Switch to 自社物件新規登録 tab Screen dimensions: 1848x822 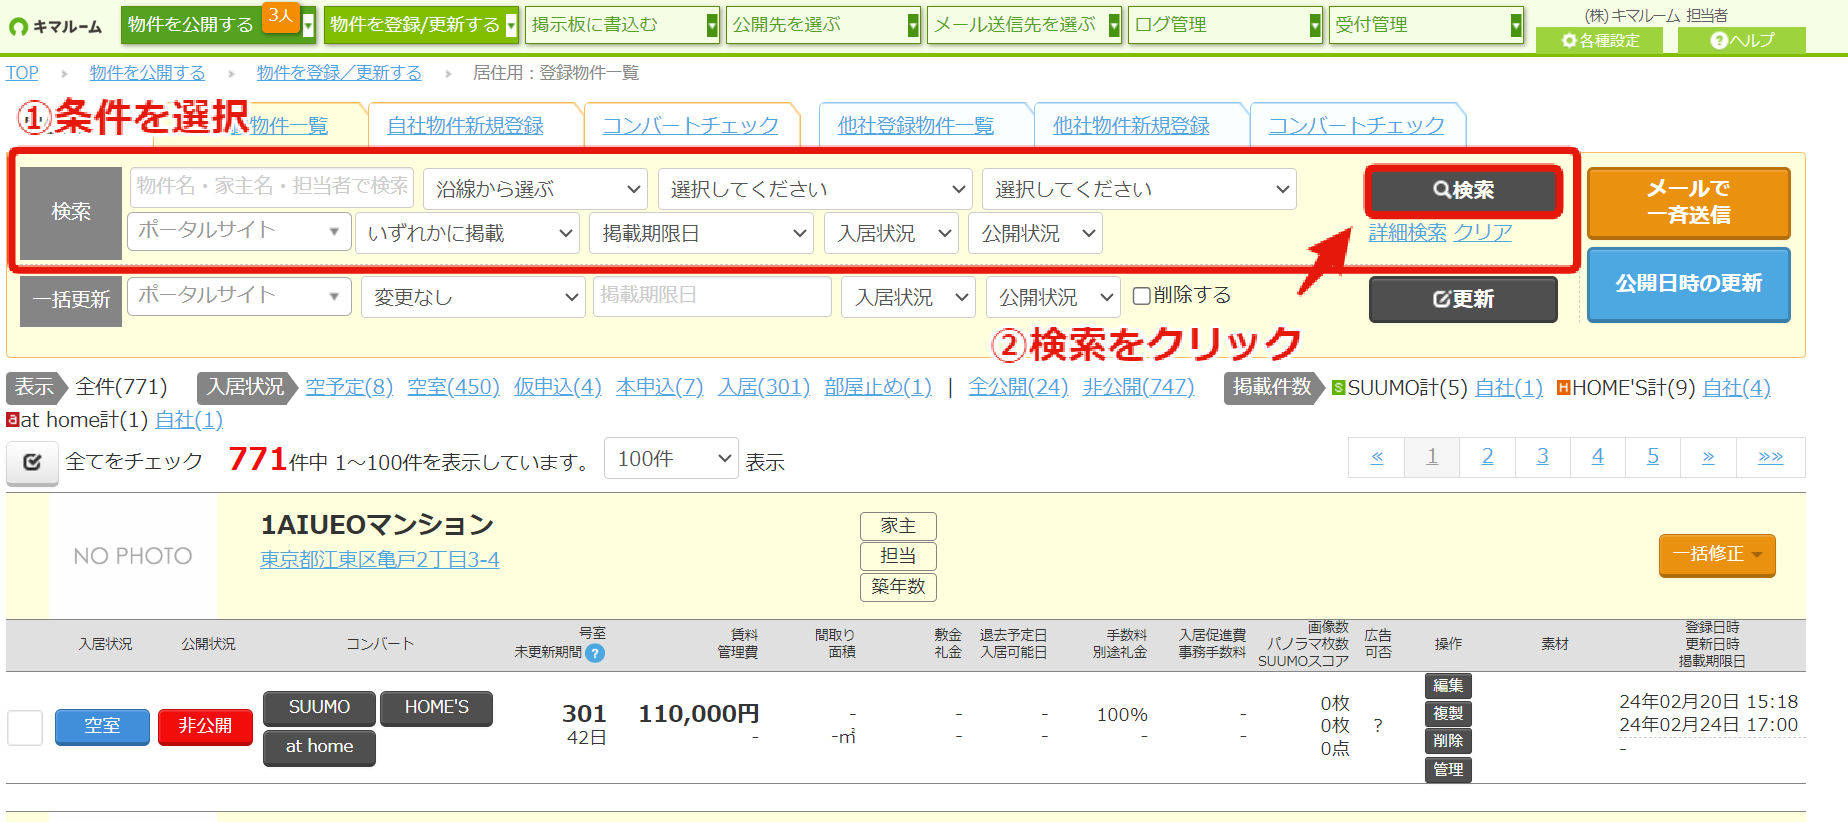click(x=466, y=126)
